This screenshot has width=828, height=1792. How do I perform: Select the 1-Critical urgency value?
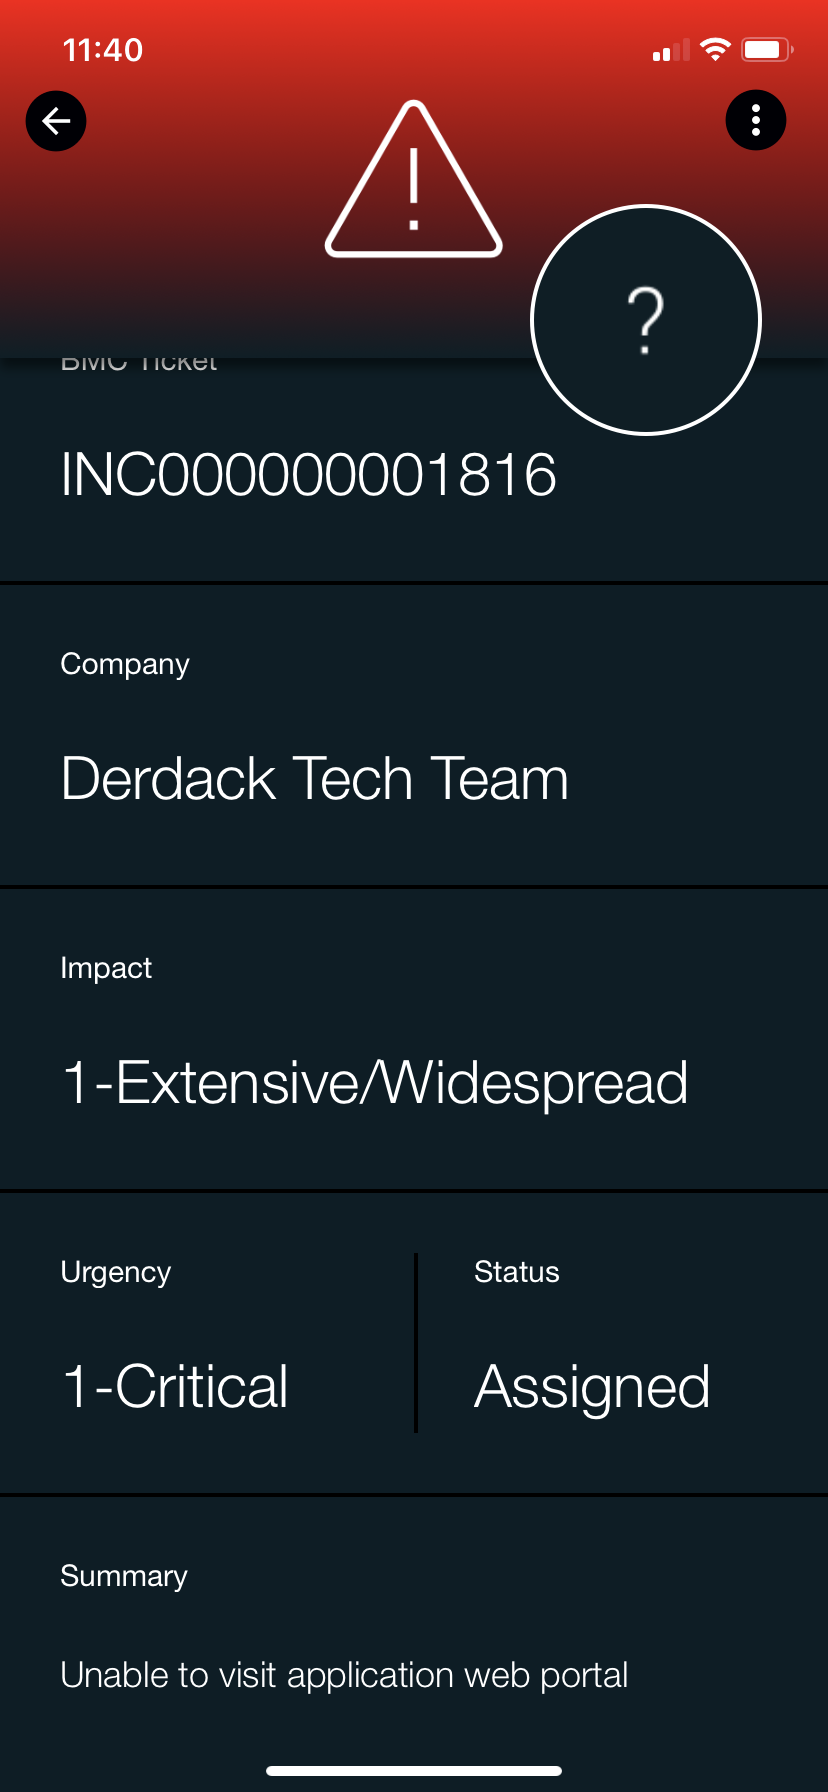point(175,1387)
